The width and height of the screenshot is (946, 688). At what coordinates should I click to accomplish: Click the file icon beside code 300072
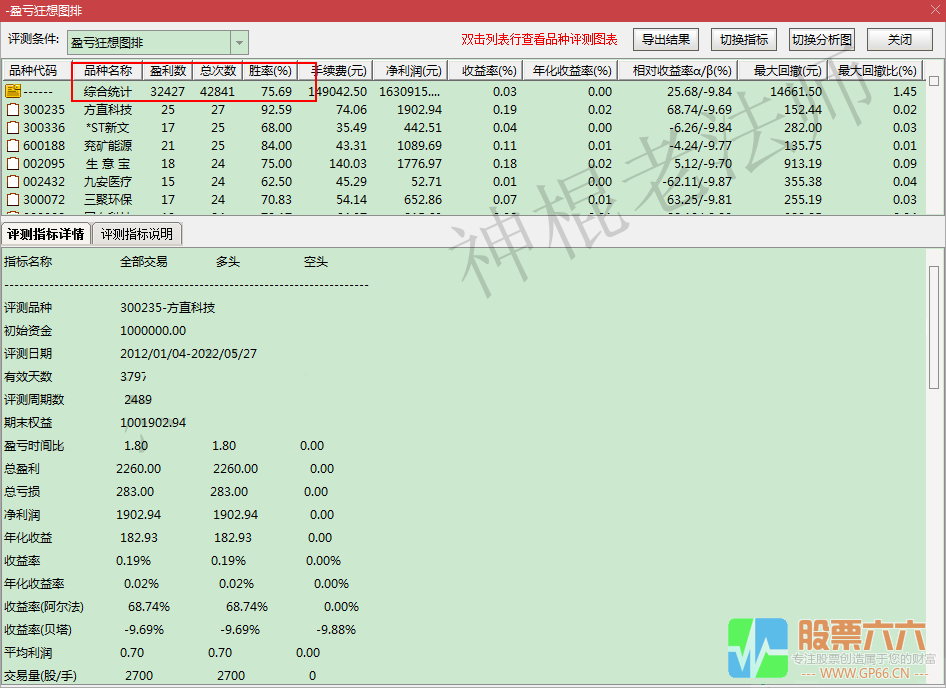click(13, 200)
